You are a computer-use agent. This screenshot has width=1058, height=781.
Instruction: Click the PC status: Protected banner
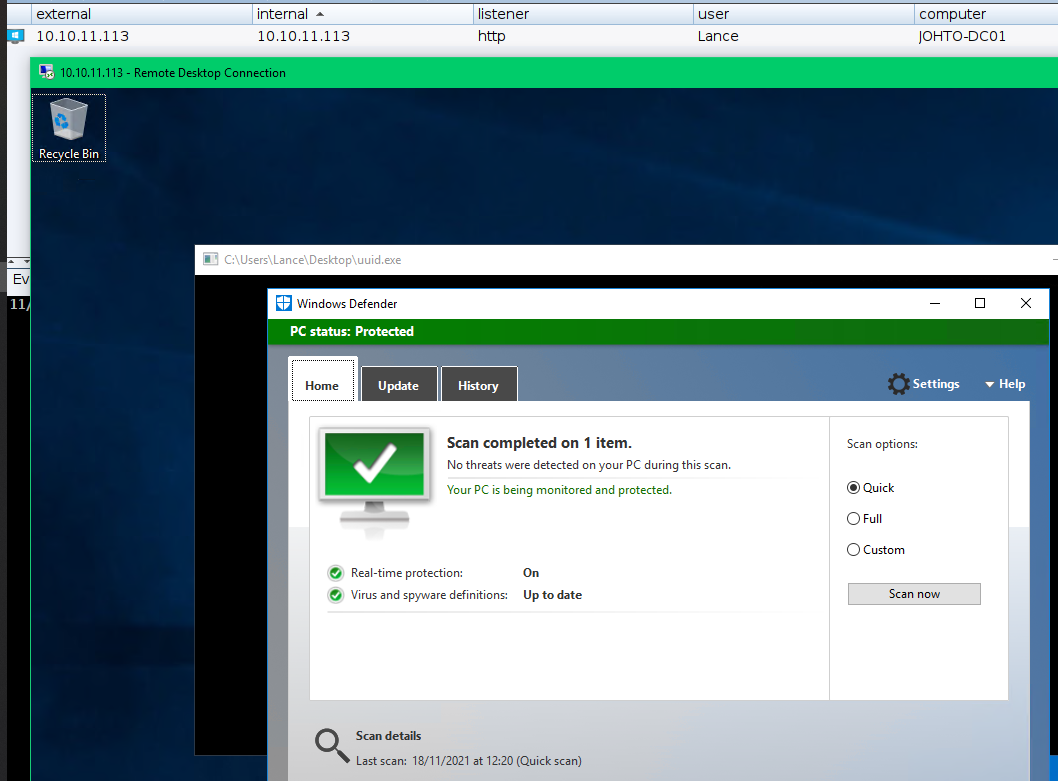[x=658, y=331]
